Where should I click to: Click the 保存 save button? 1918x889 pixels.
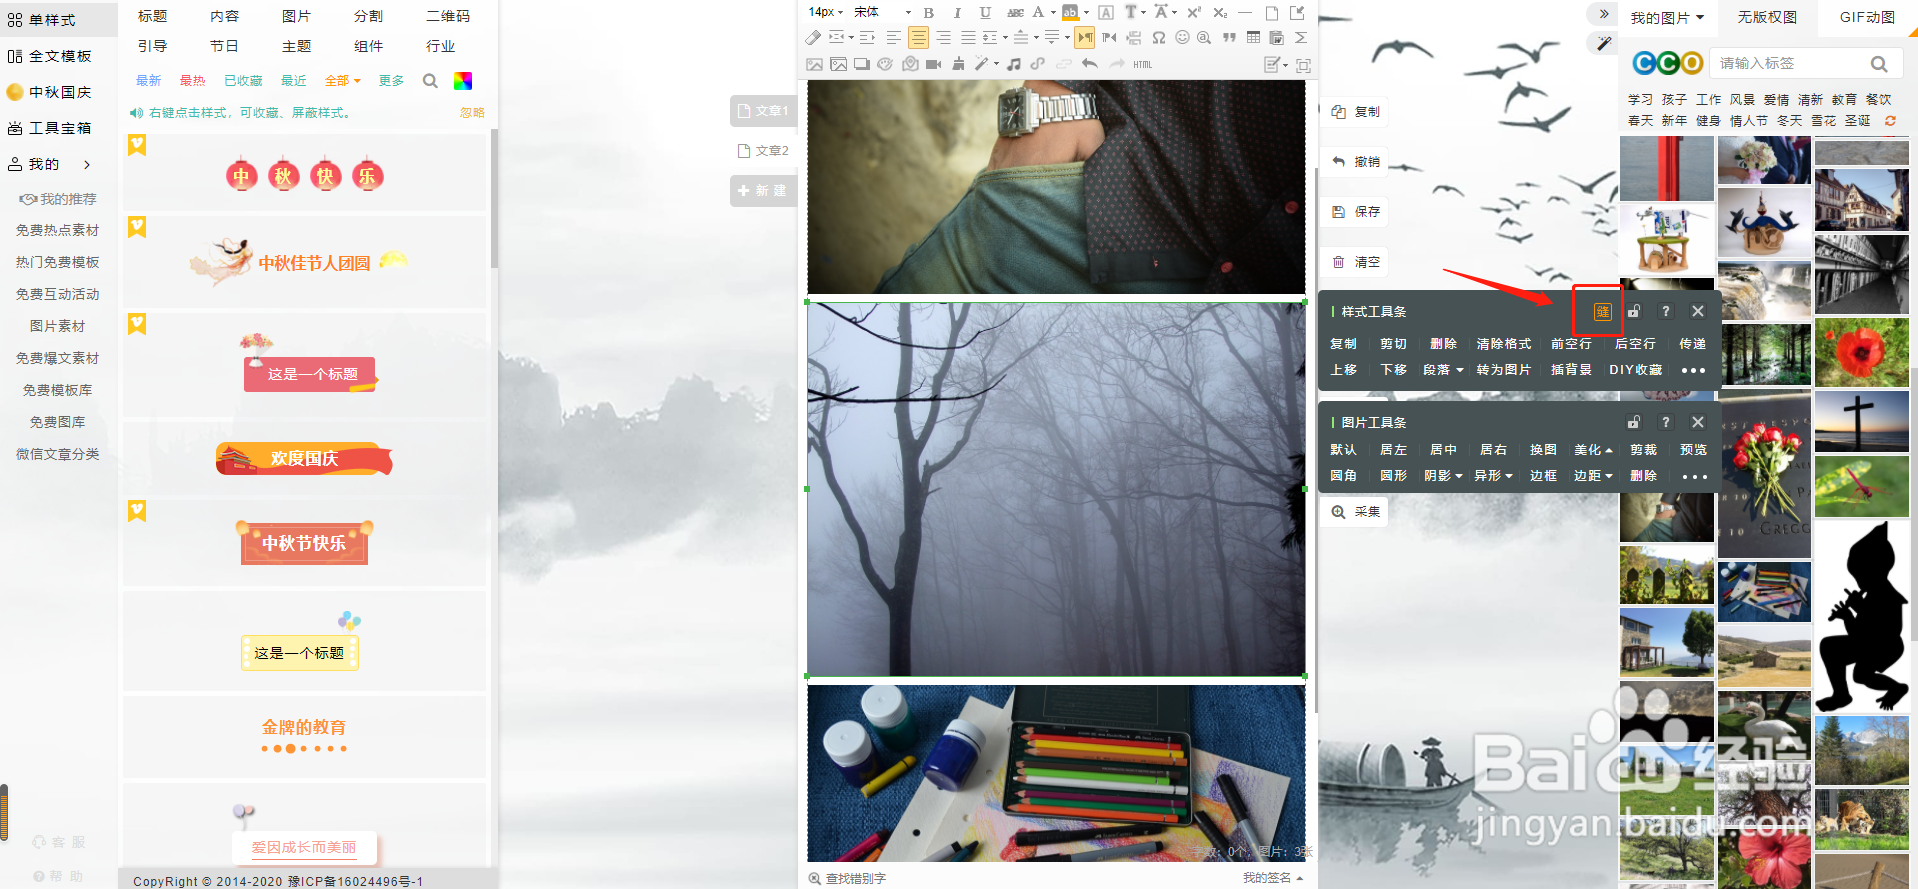[1356, 212]
